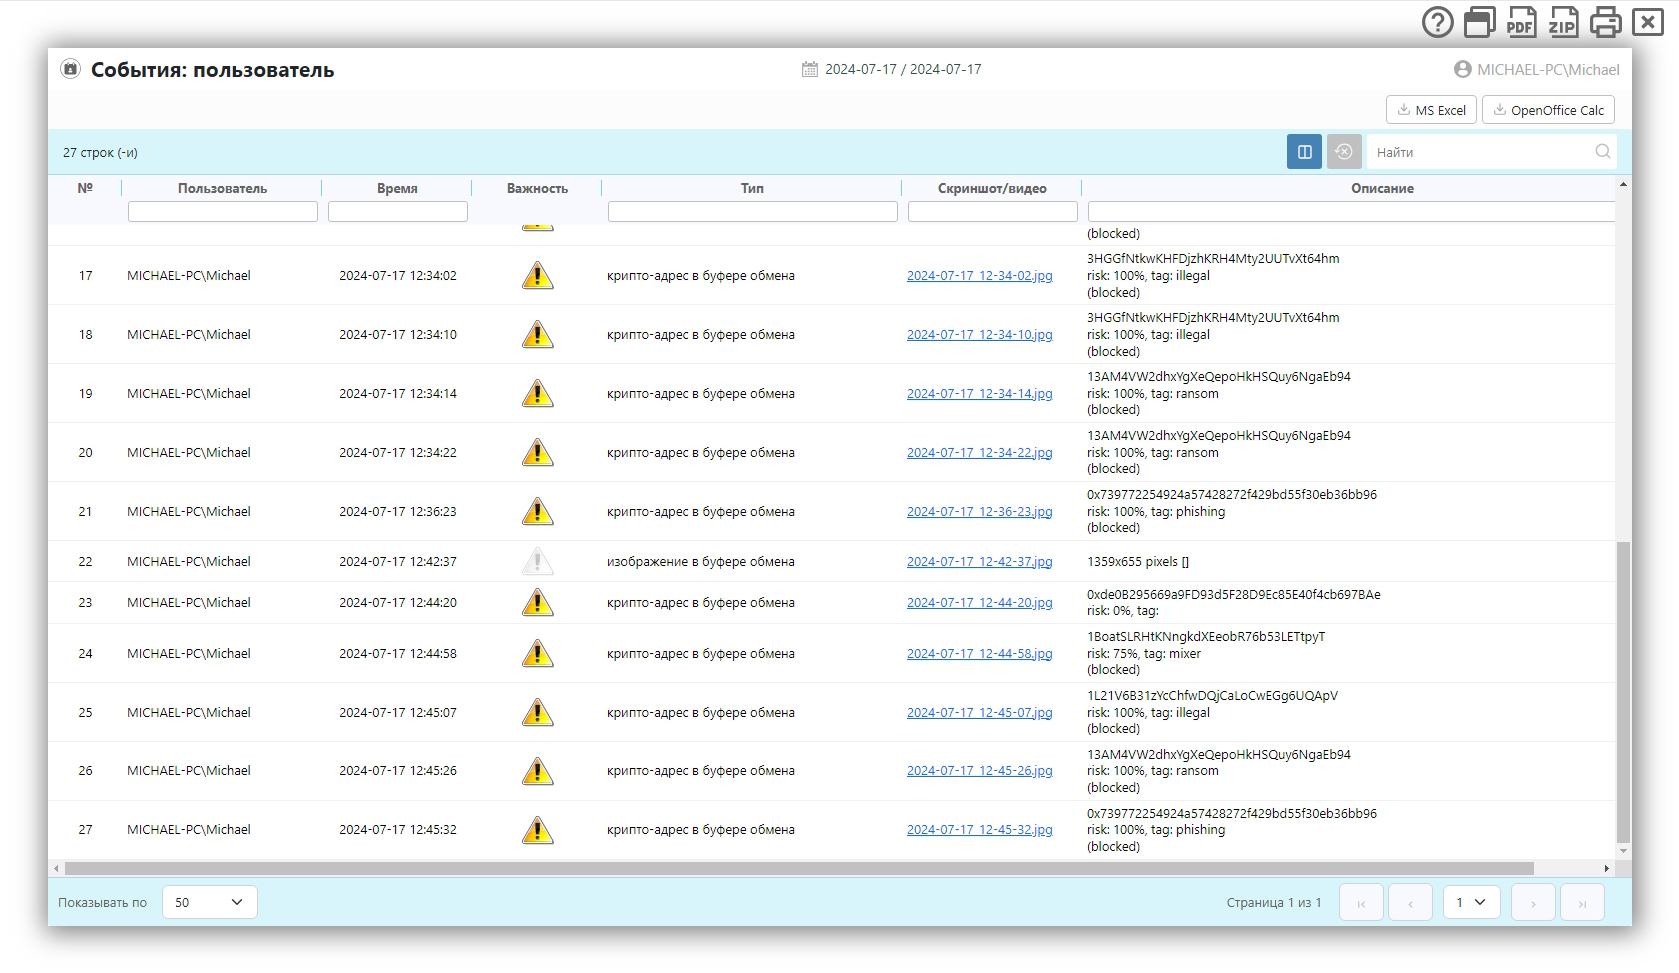Click the reset filters round icon
Screen dimensions: 1679x973
tap(1344, 152)
